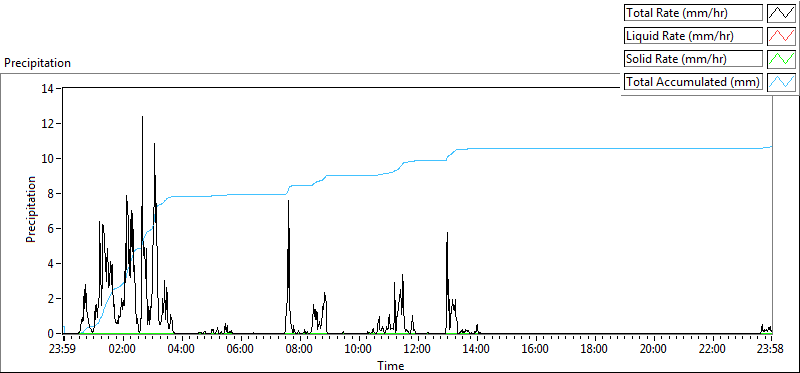
Task: Select the Solid Rate (mm/hr) legend label
Action: click(694, 59)
